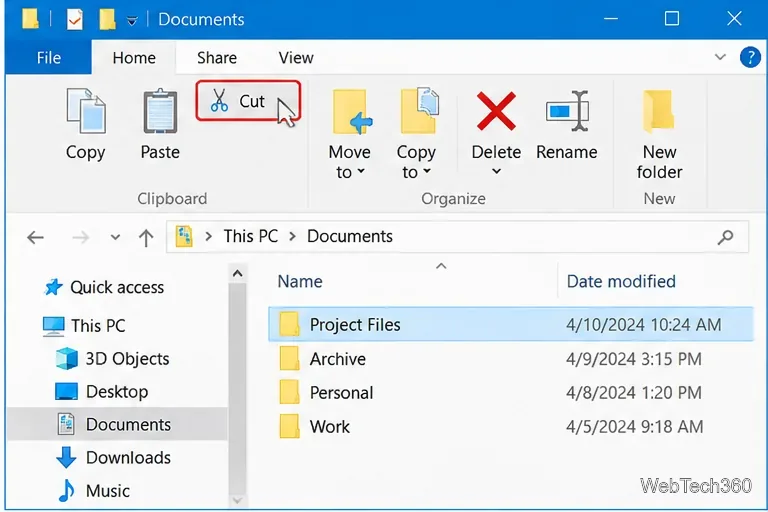The height and width of the screenshot is (512, 768).
Task: Open the File menu tab
Action: 48,58
